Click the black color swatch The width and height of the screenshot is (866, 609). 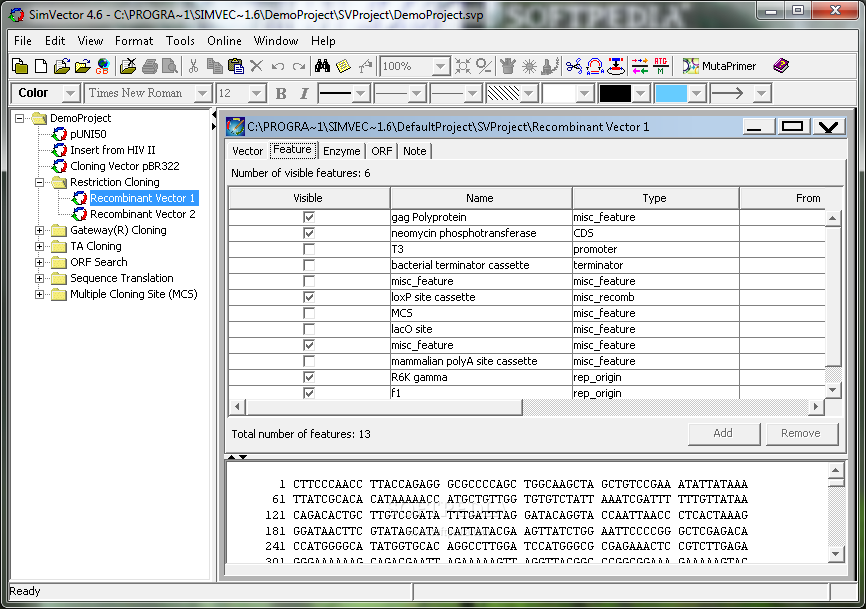point(615,93)
